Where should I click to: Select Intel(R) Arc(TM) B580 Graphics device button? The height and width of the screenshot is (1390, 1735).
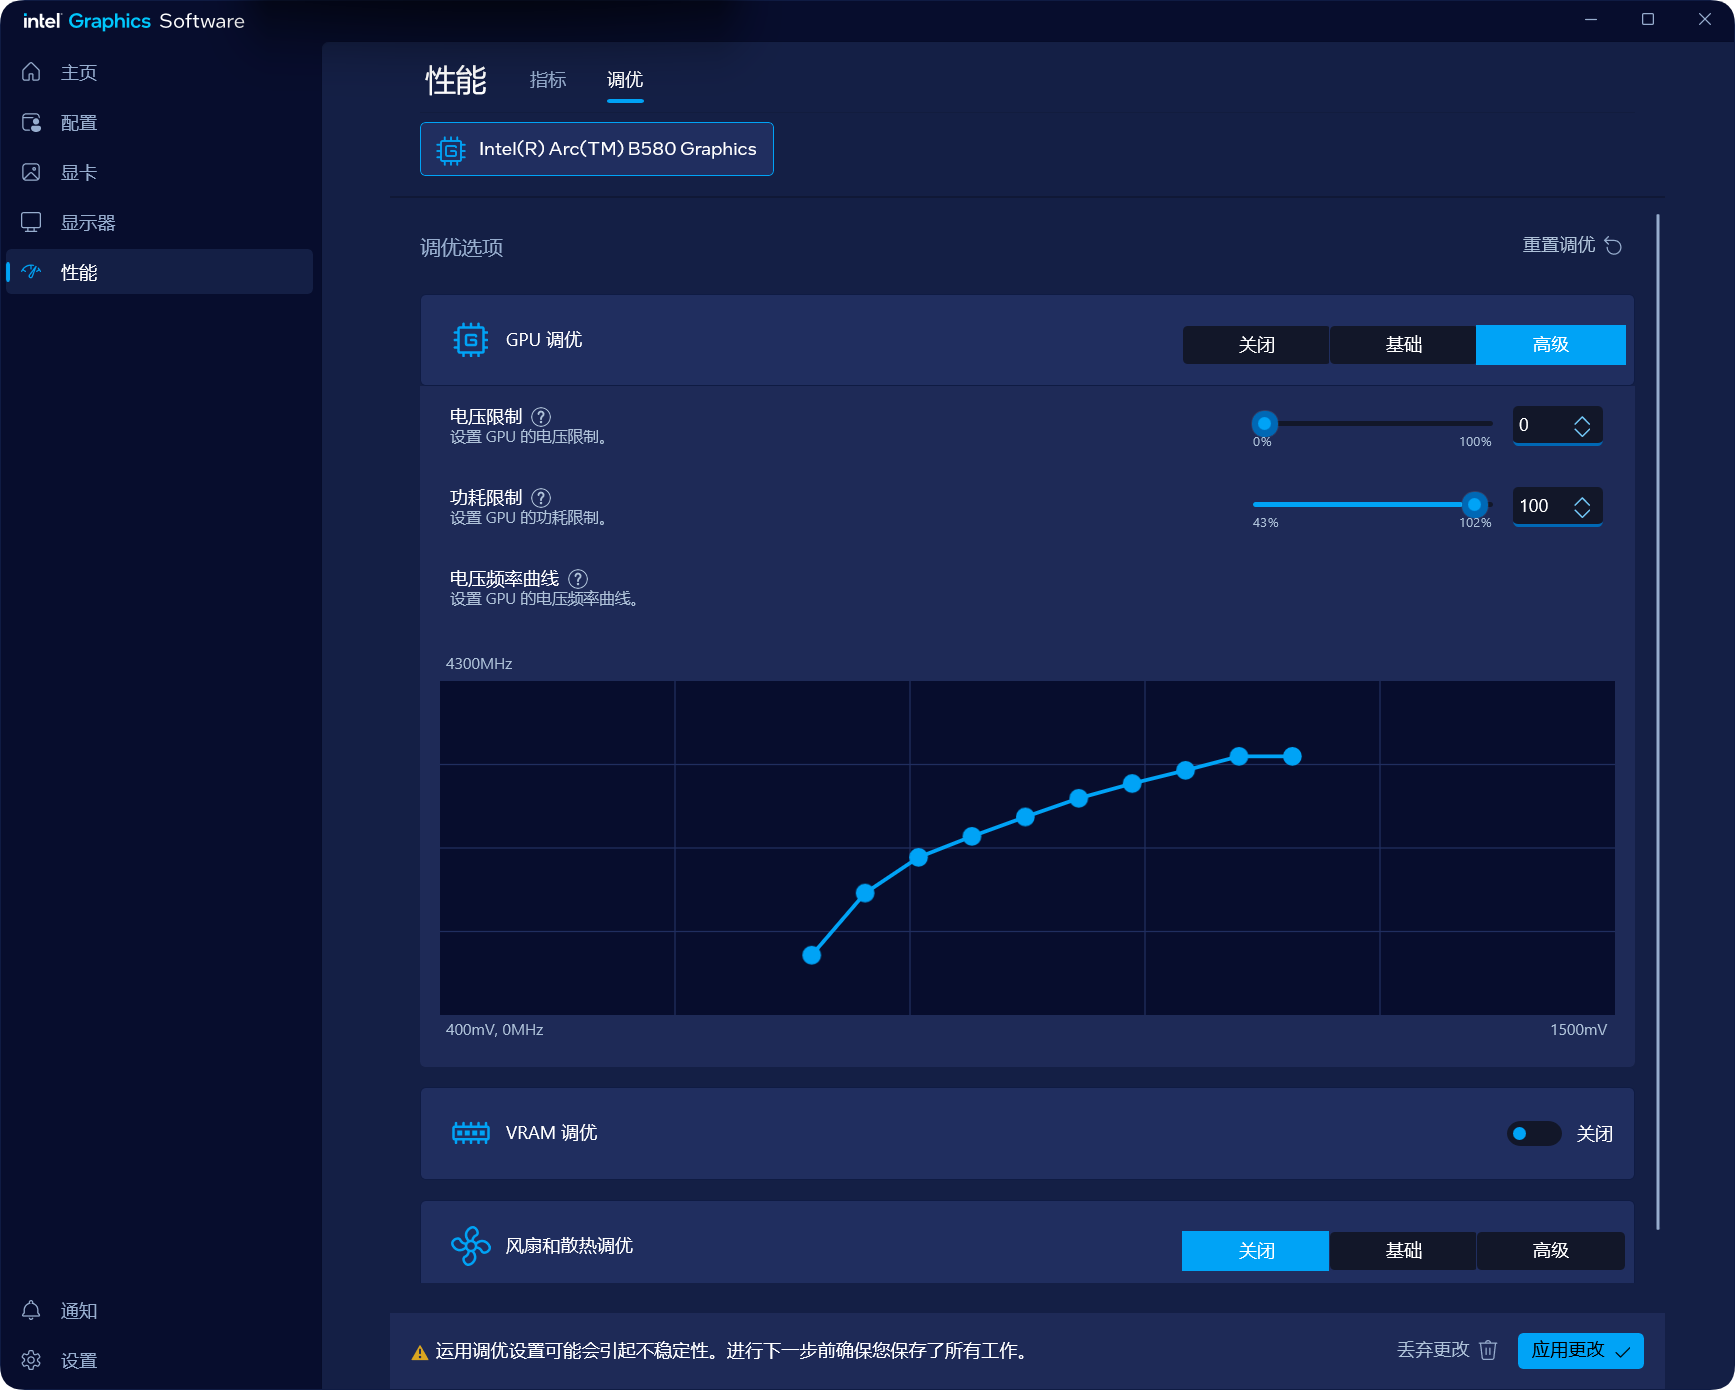pyautogui.click(x=597, y=149)
